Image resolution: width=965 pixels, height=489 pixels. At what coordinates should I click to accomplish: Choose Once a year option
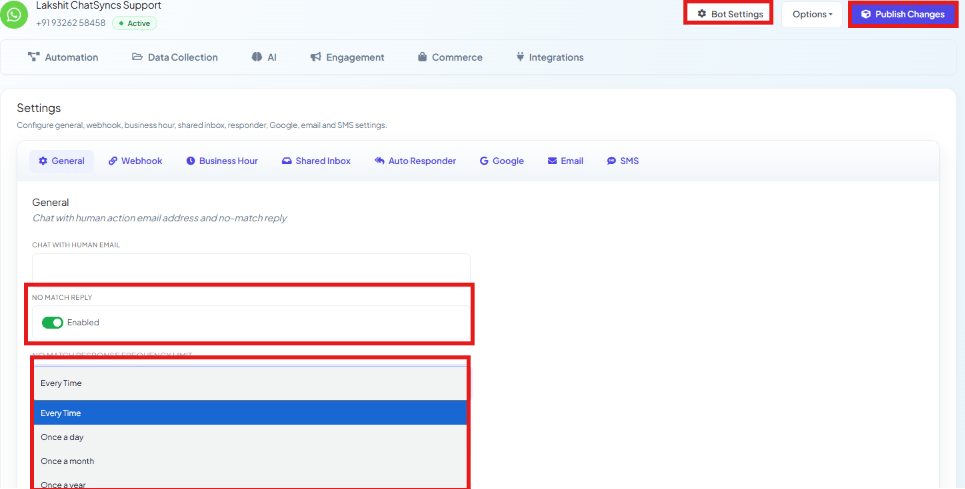[x=250, y=483]
